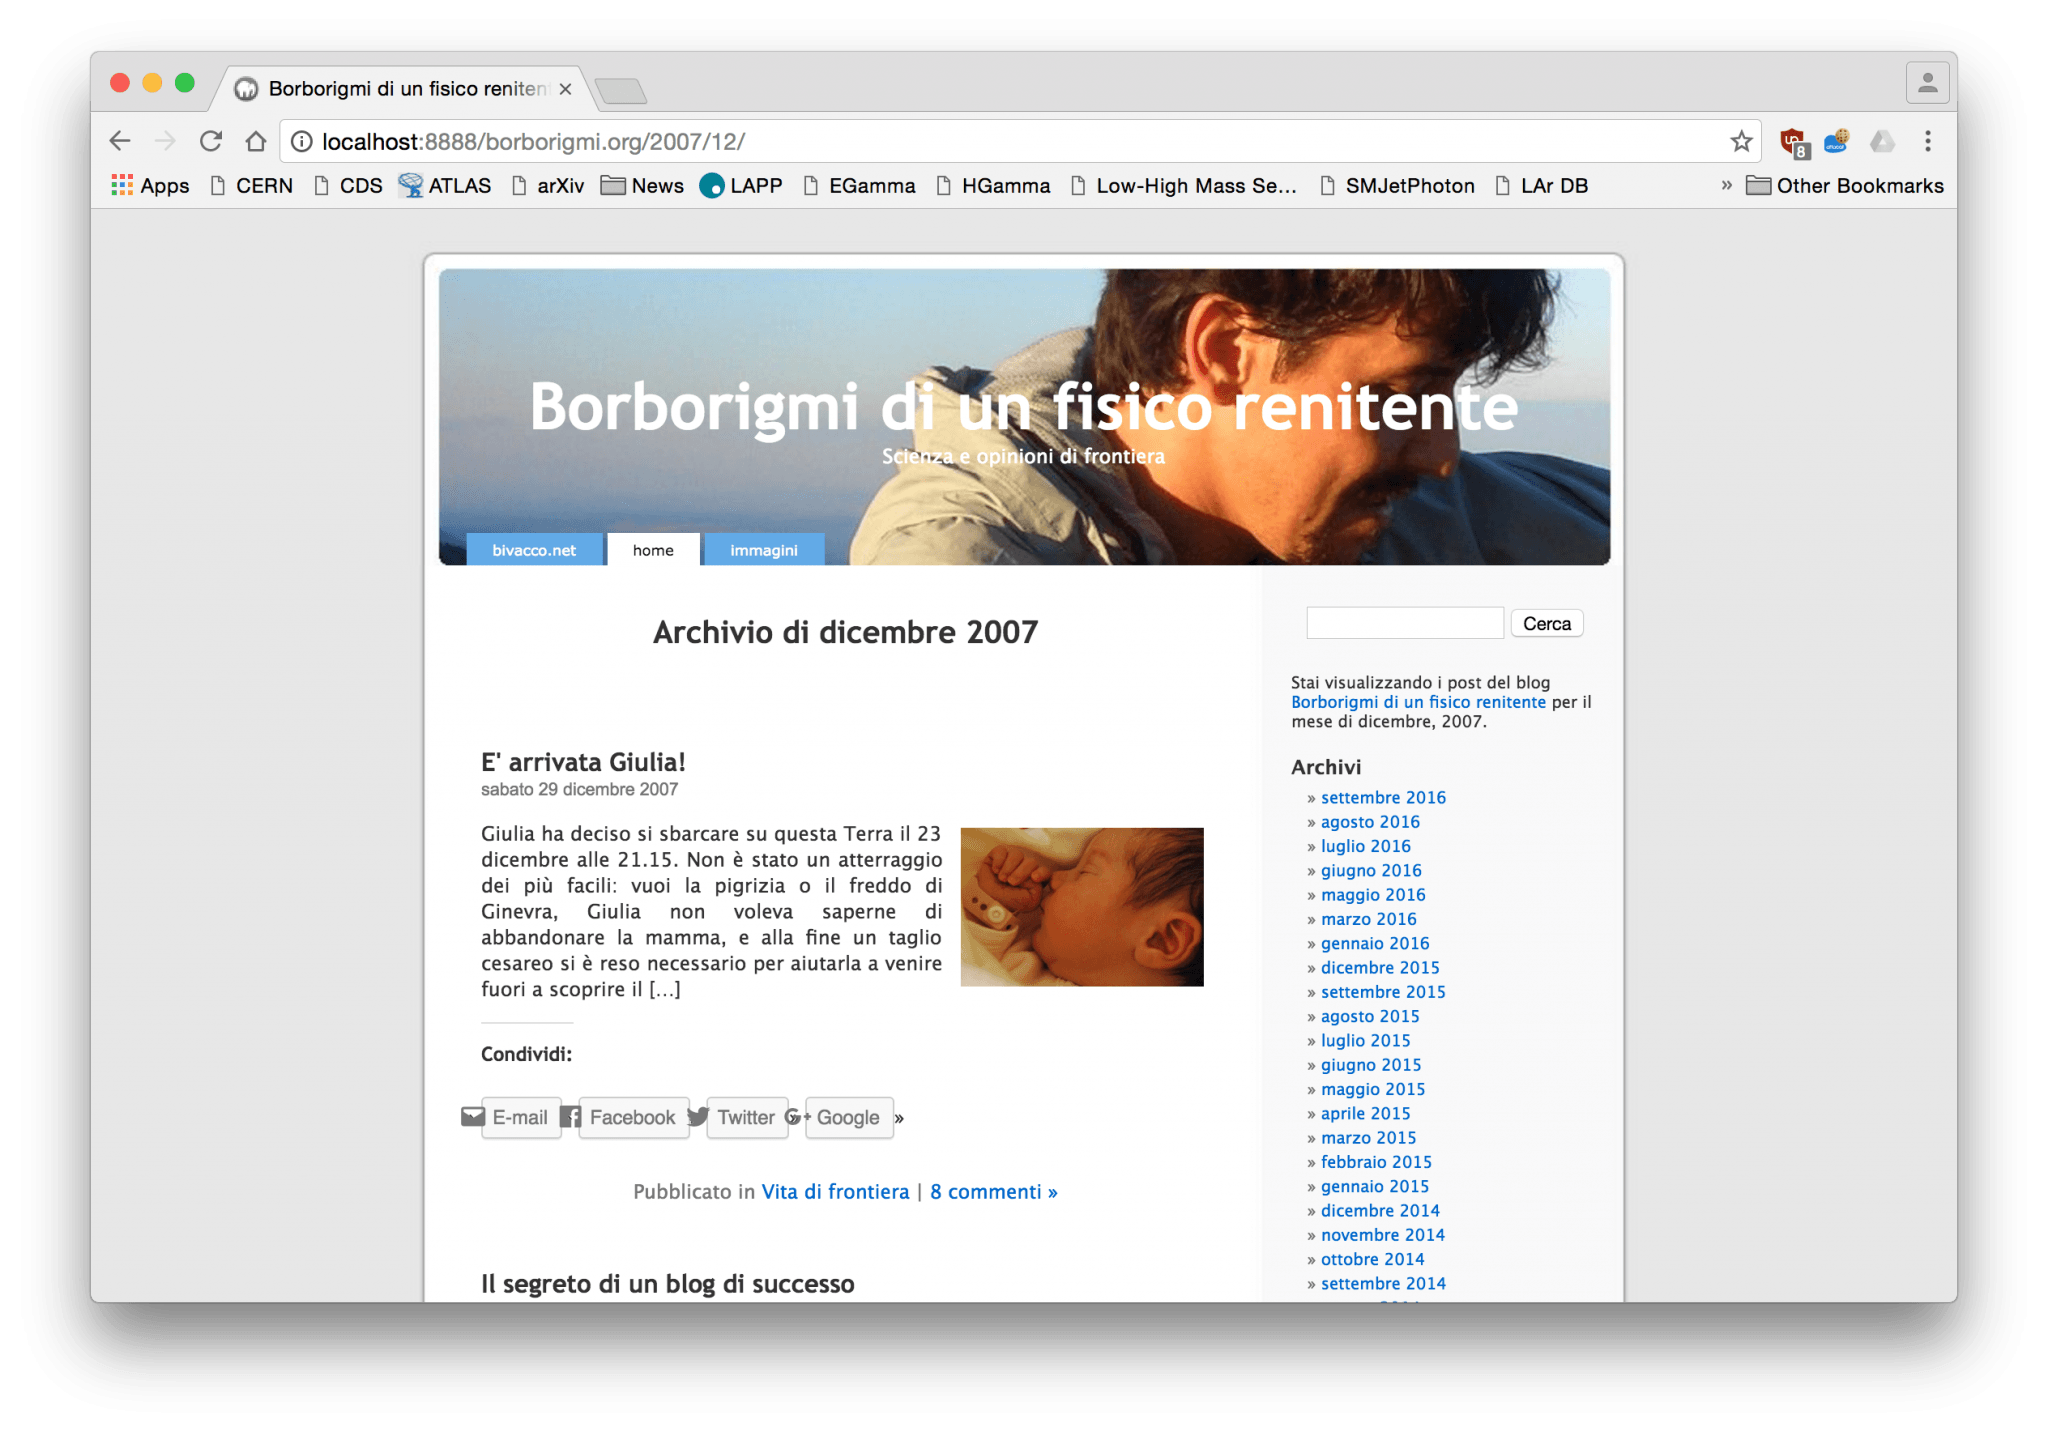This screenshot has height=1432, width=2048.
Task: Go back with the browser back arrow
Action: pos(120,141)
